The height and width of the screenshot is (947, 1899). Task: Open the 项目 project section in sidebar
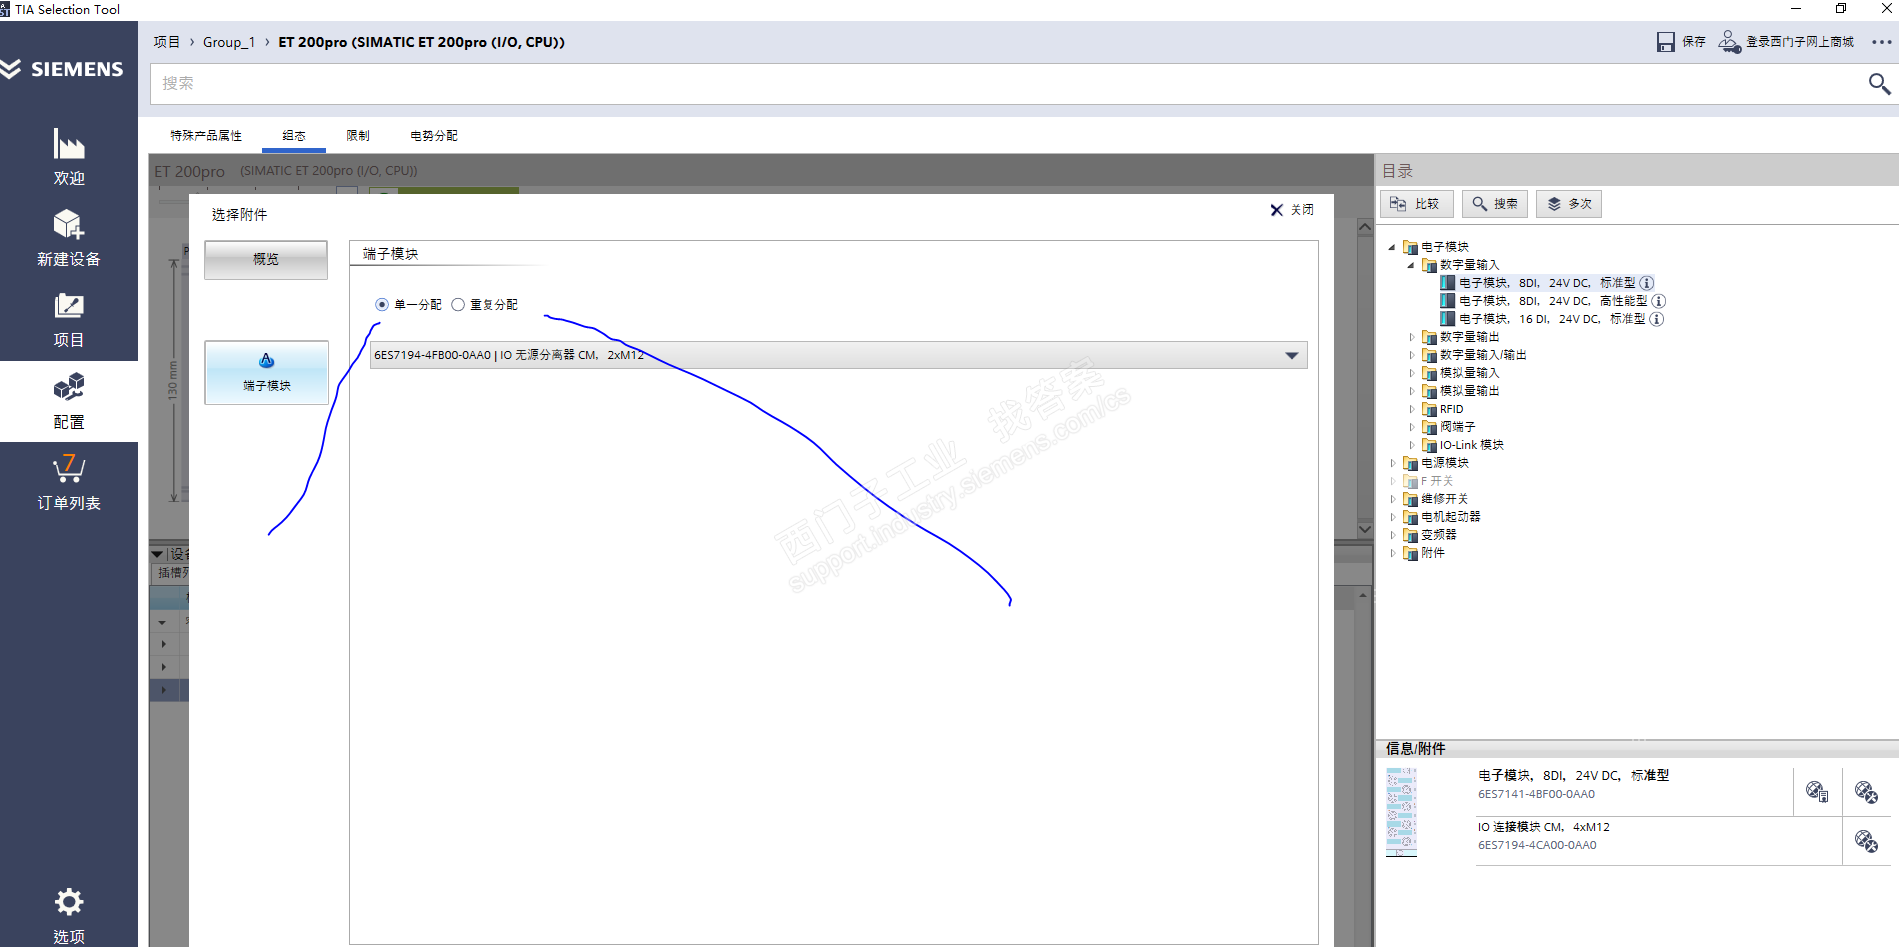tap(69, 320)
